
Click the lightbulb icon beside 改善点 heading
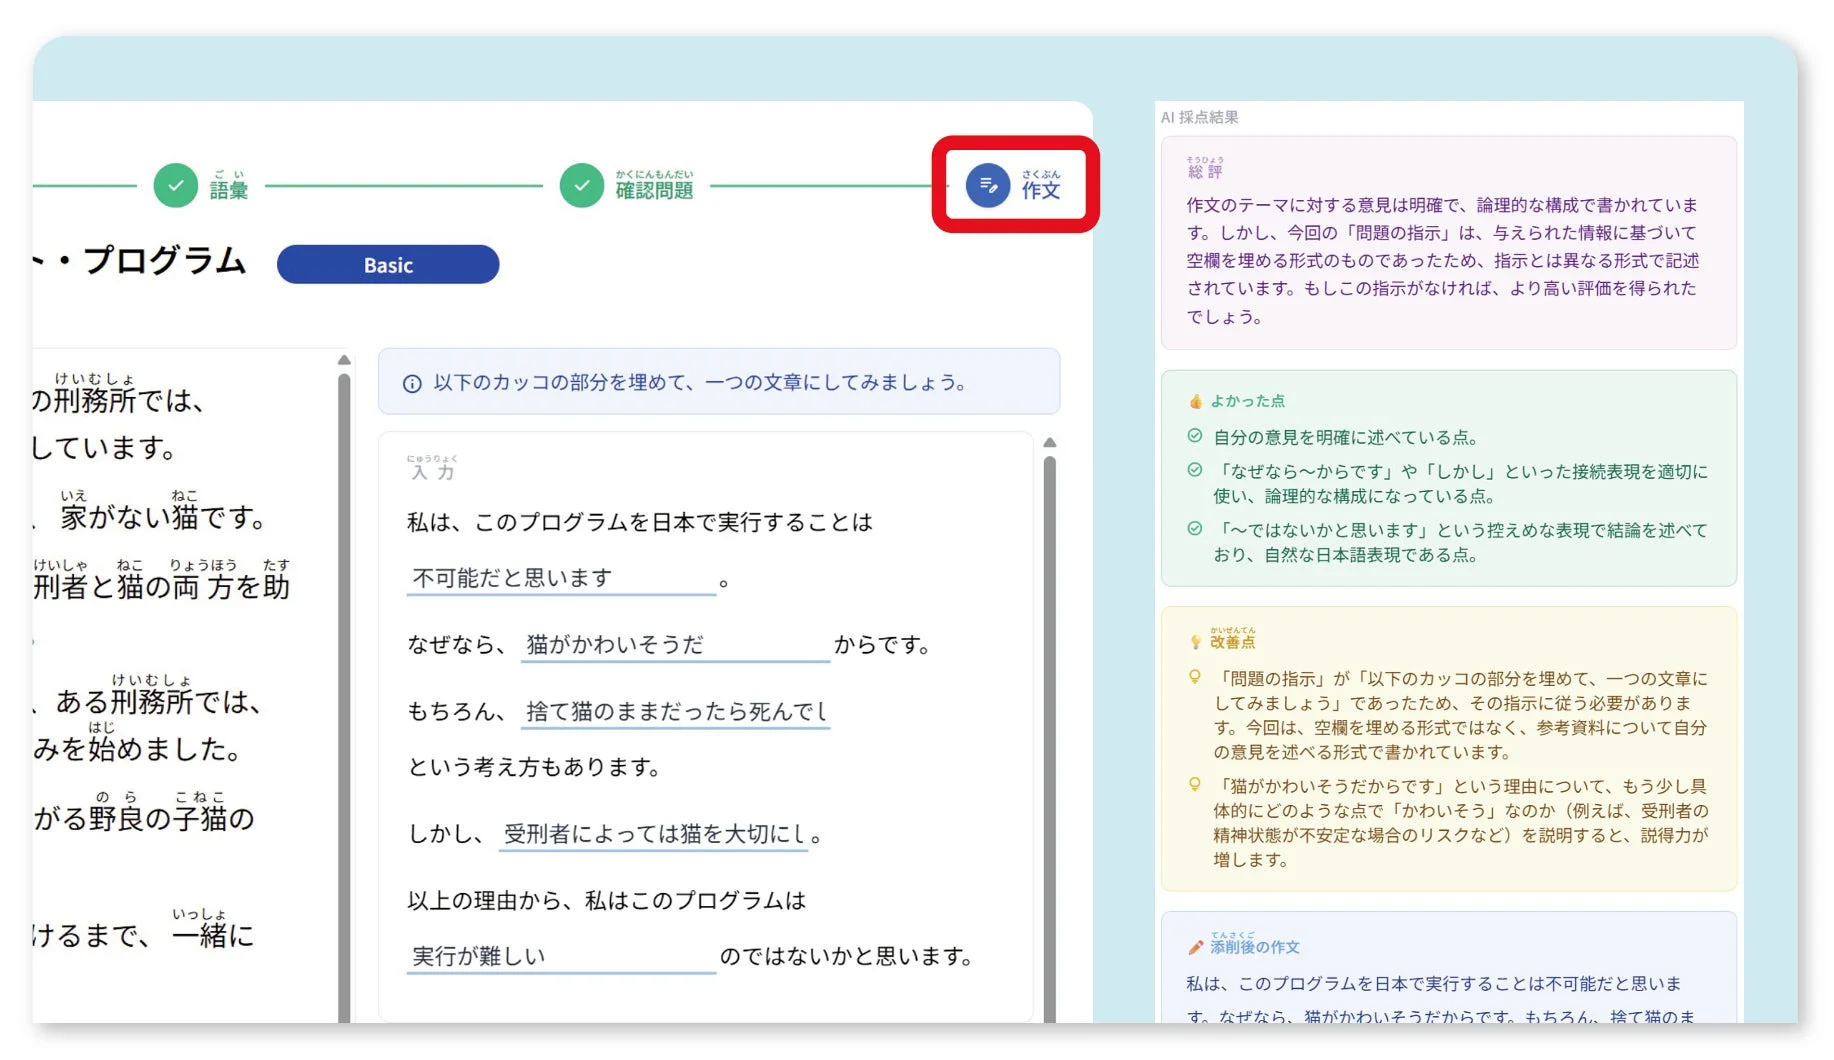[x=1195, y=642]
